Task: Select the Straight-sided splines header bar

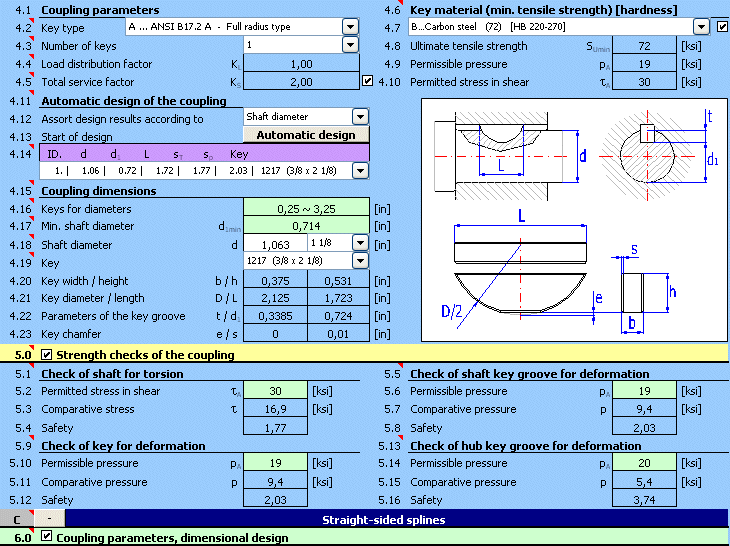Action: tap(395, 519)
